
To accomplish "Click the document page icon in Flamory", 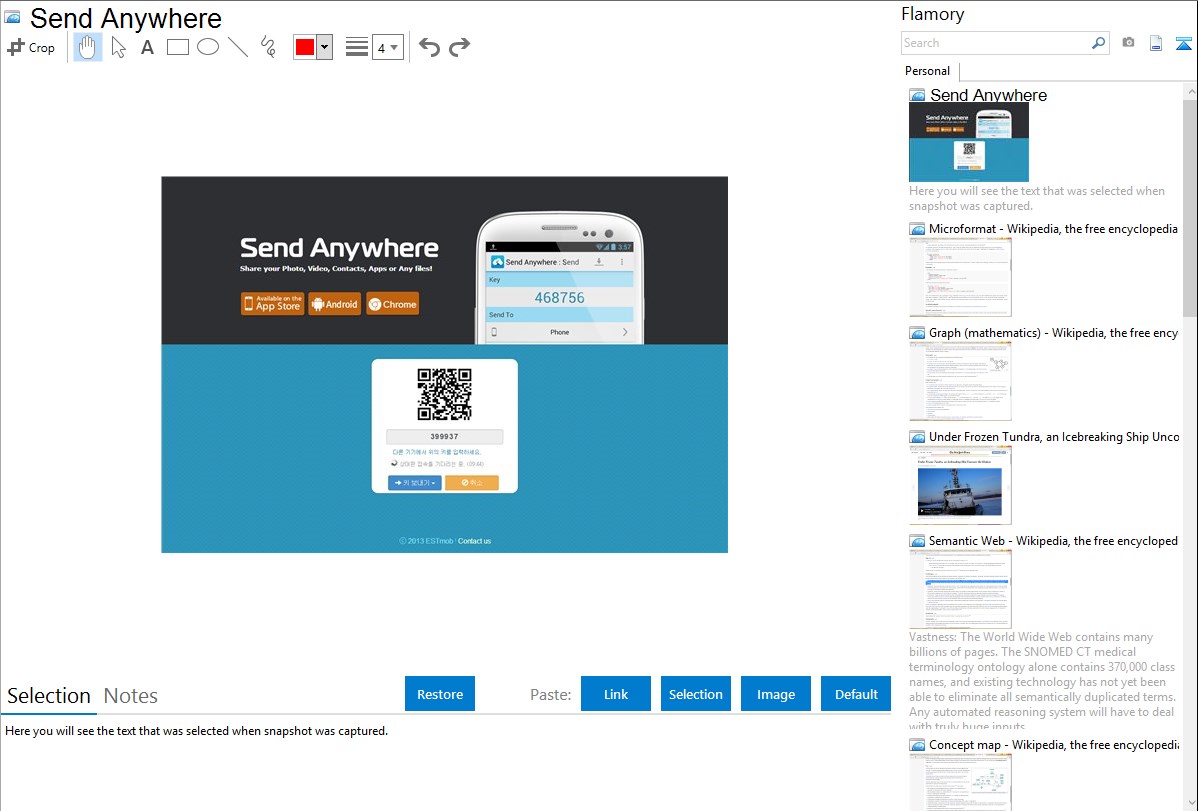I will (1156, 43).
